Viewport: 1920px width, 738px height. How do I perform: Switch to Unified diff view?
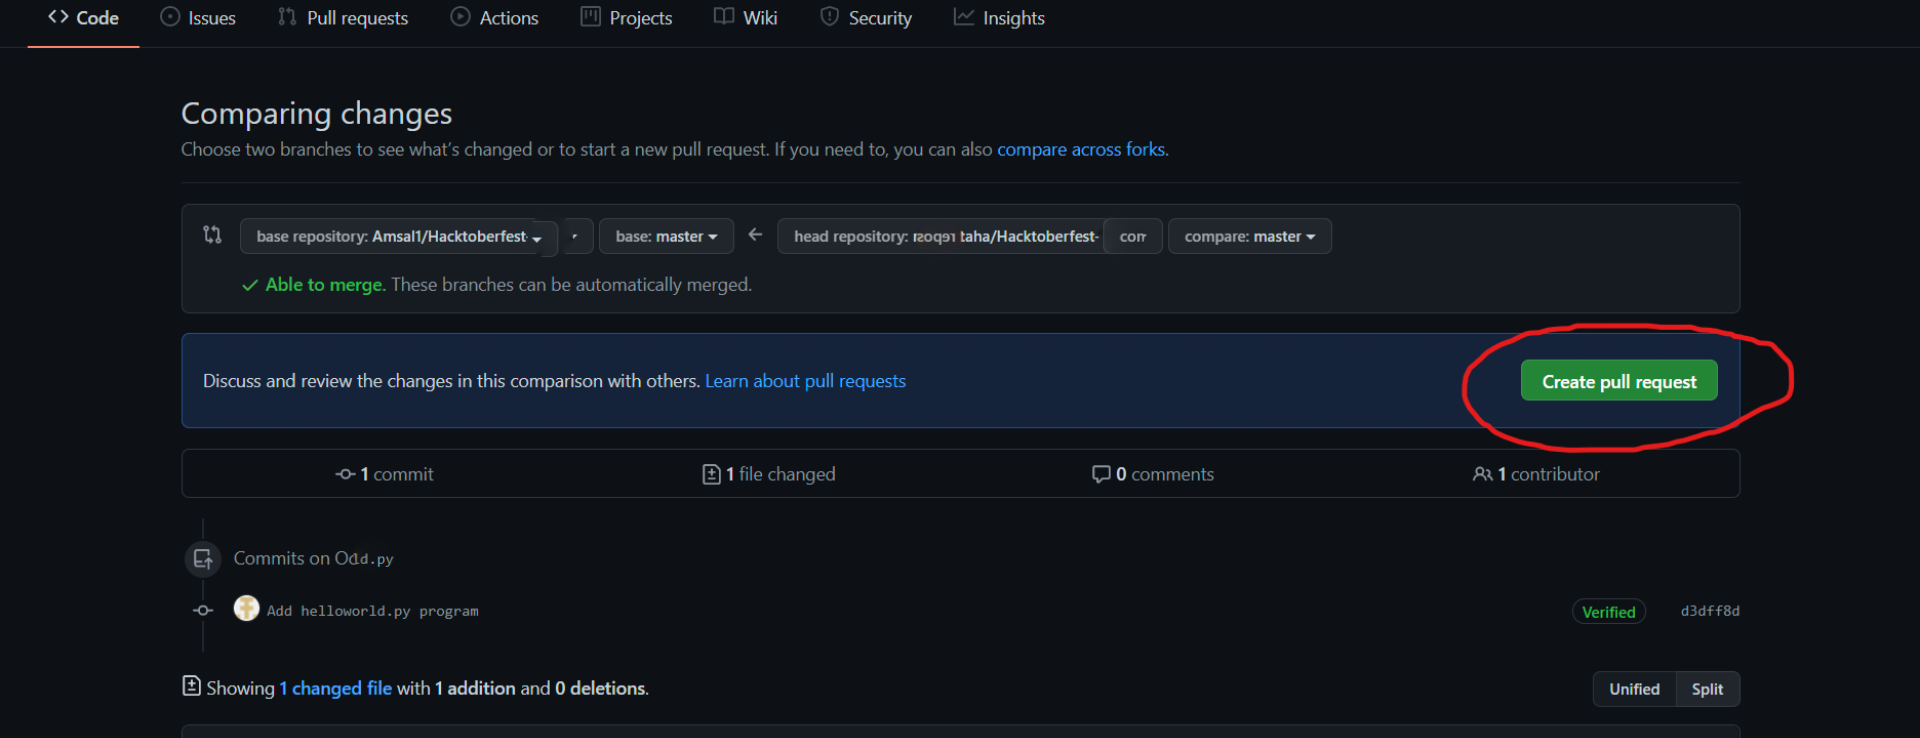[x=1634, y=689]
